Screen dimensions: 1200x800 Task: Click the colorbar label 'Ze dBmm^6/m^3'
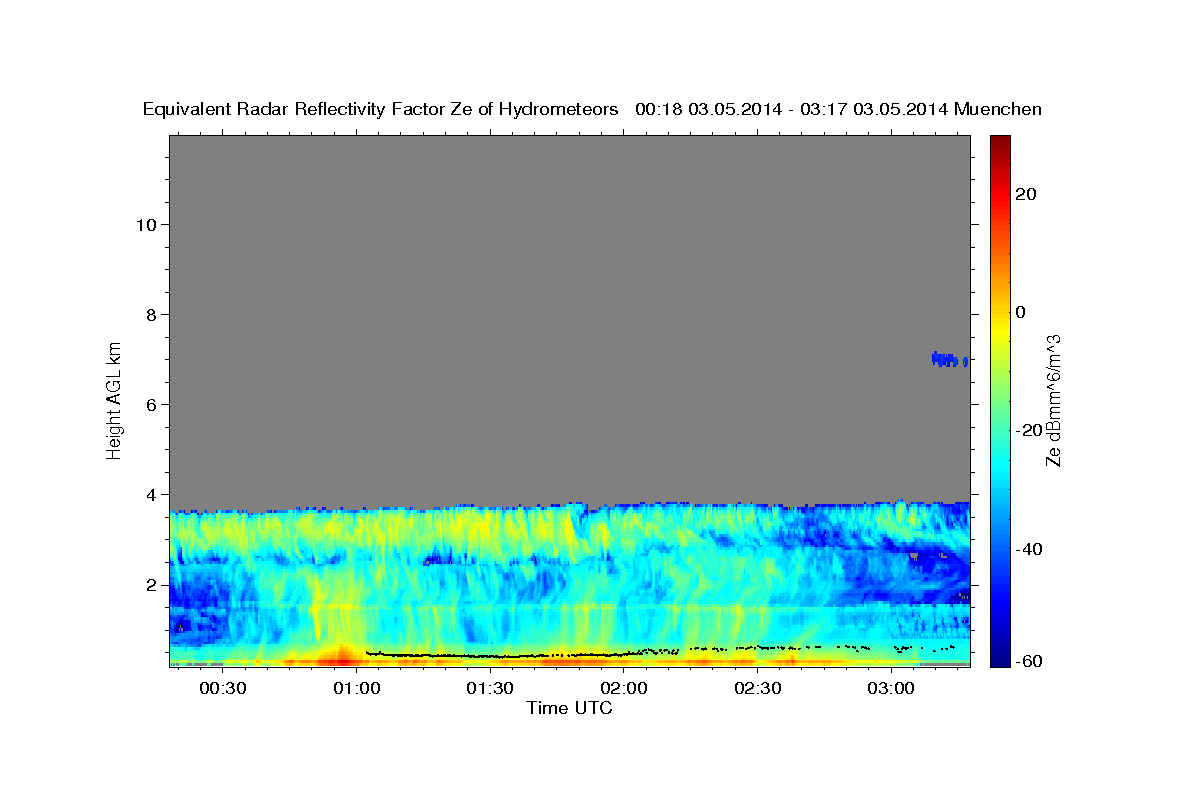pos(1054,400)
